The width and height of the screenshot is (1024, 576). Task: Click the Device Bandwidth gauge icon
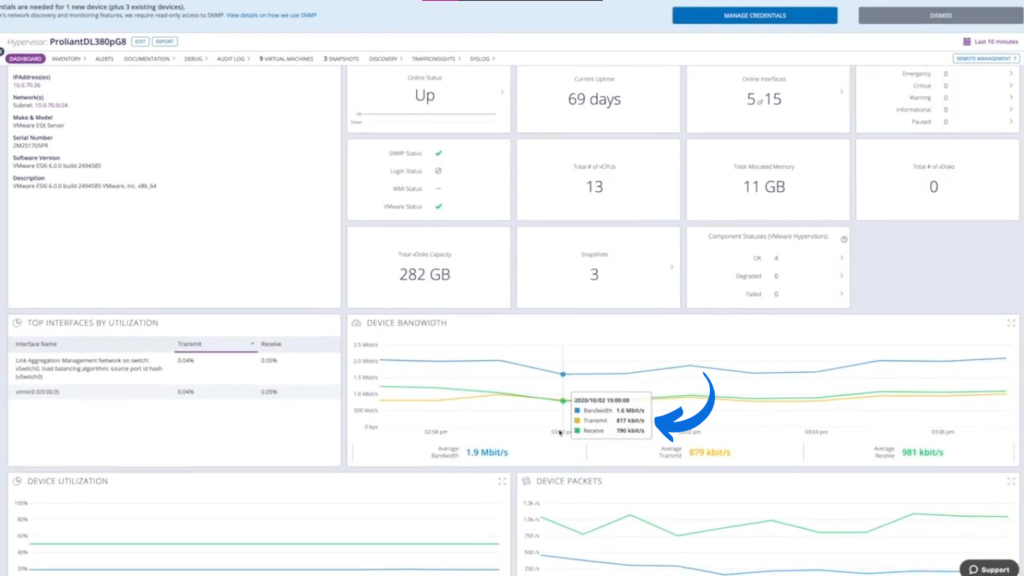[357, 323]
